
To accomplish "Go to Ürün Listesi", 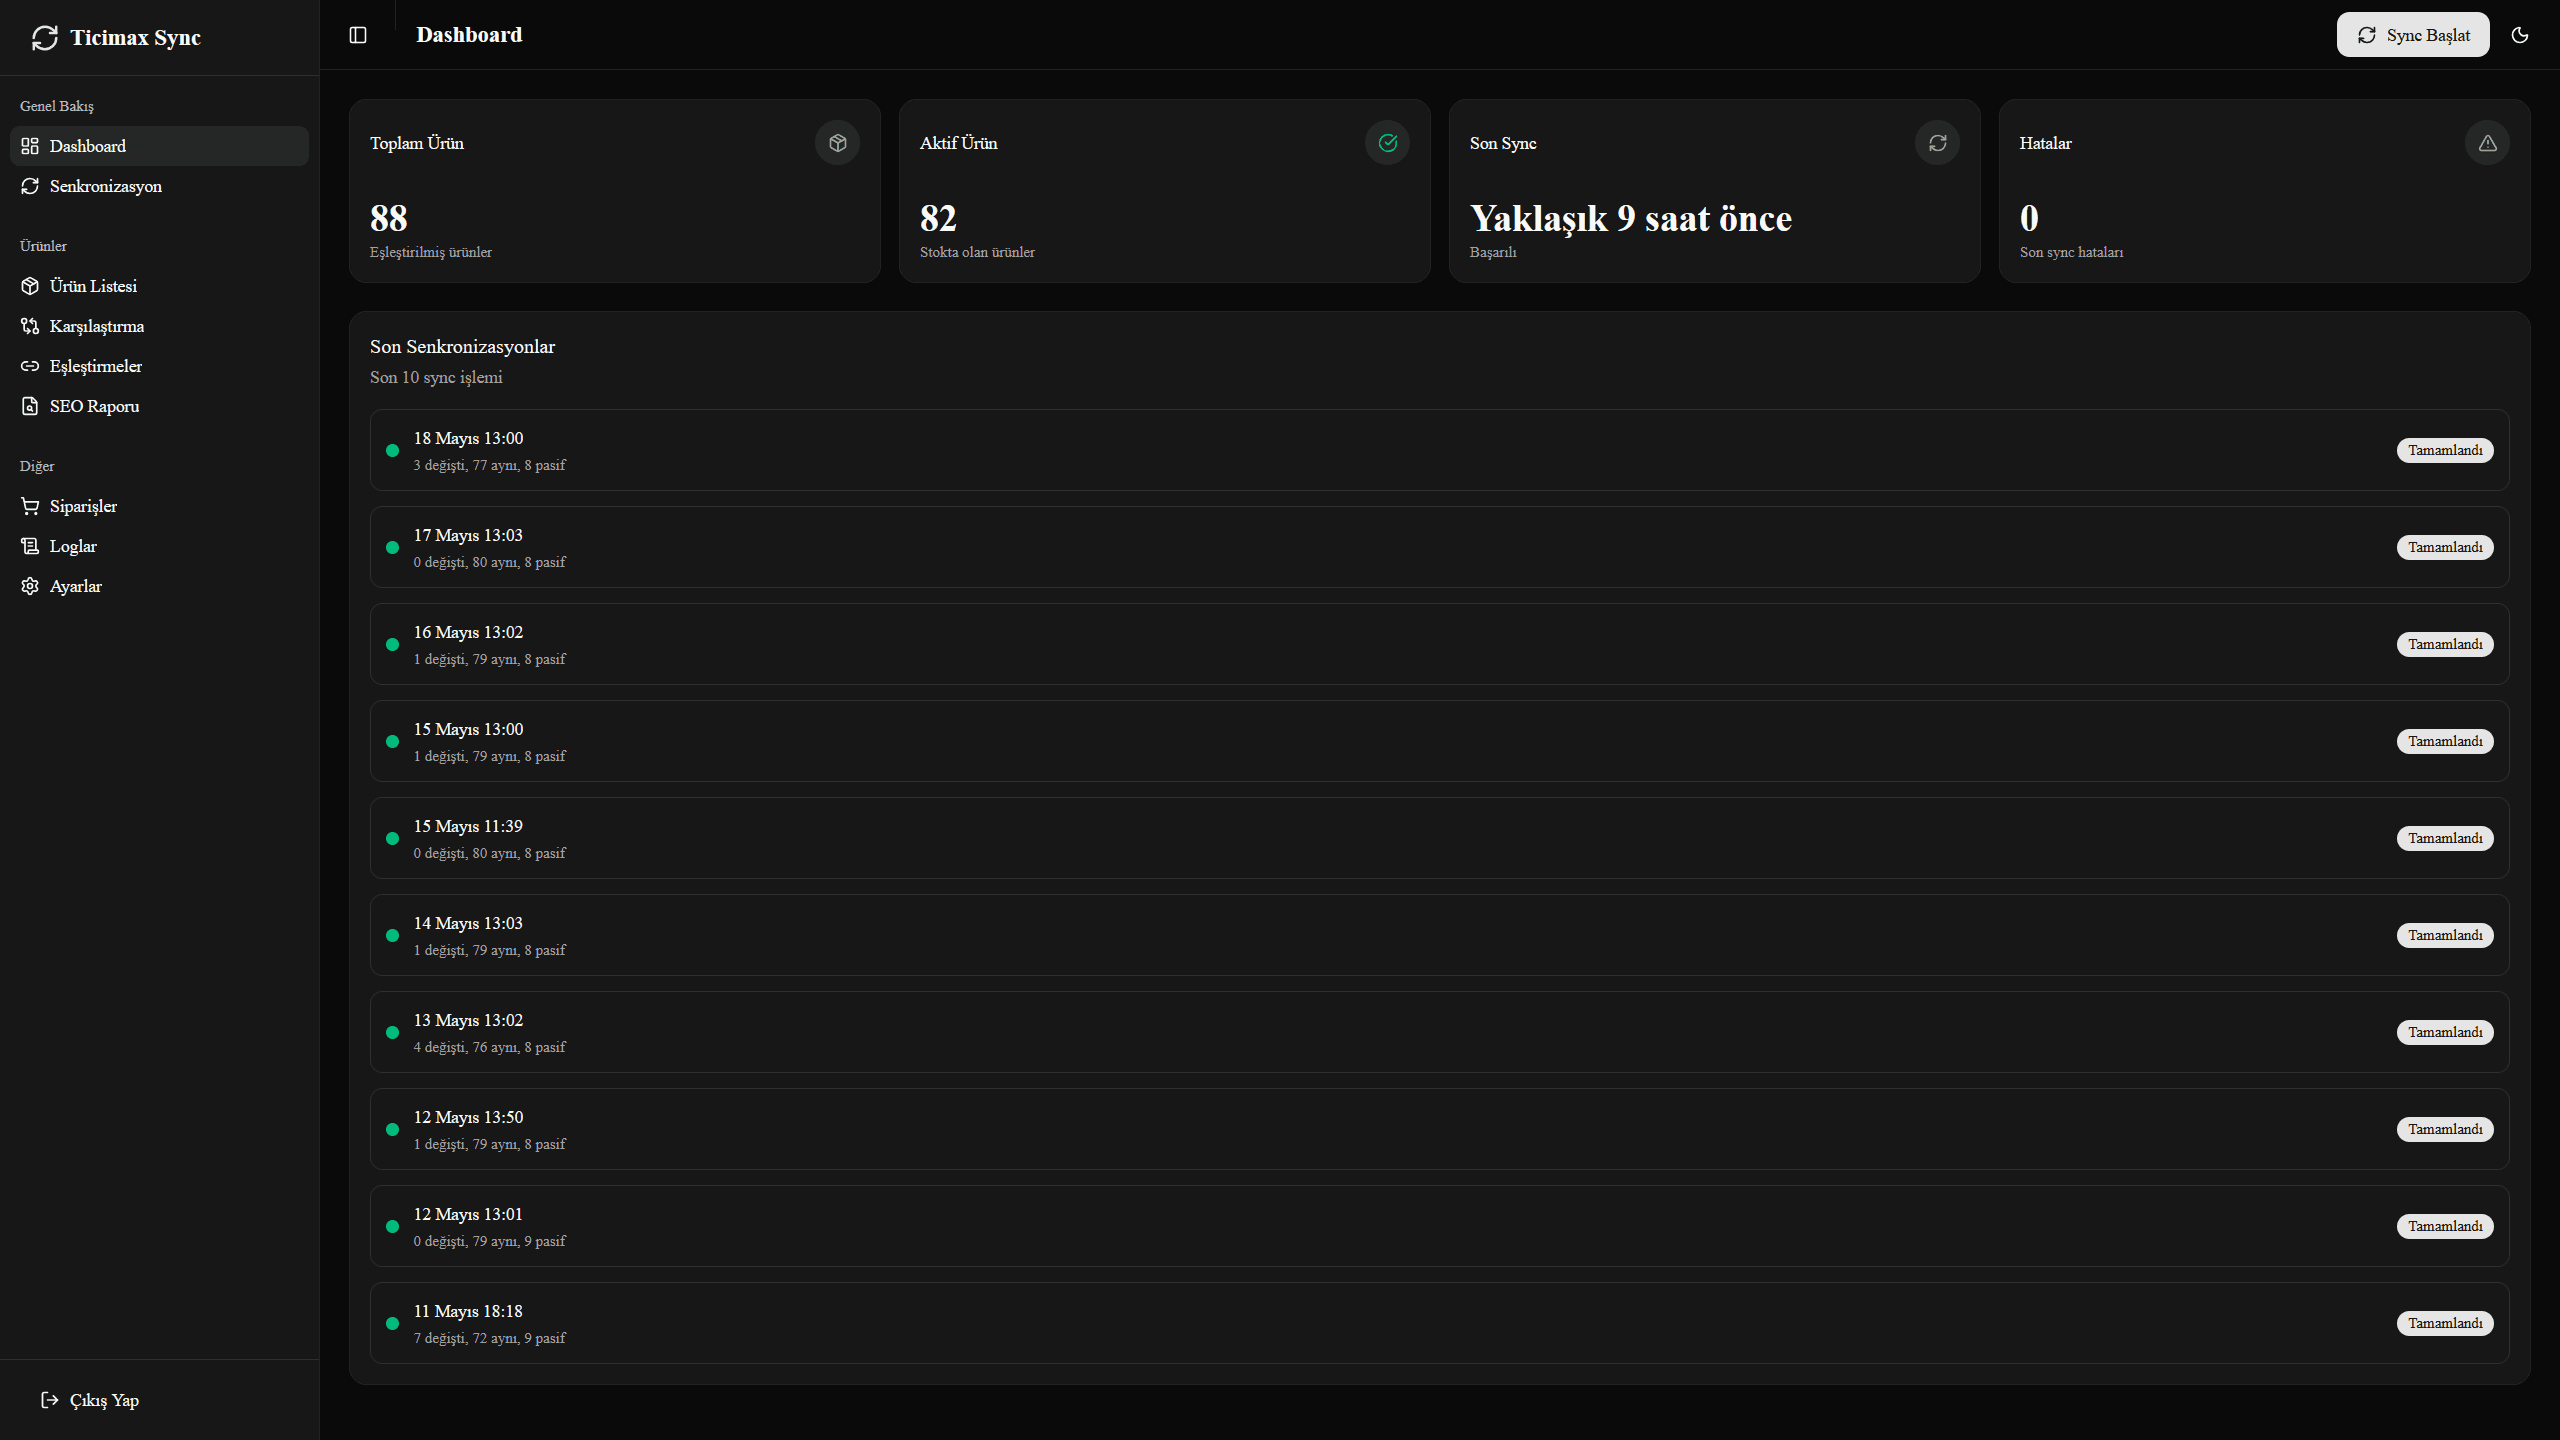I will (160, 286).
